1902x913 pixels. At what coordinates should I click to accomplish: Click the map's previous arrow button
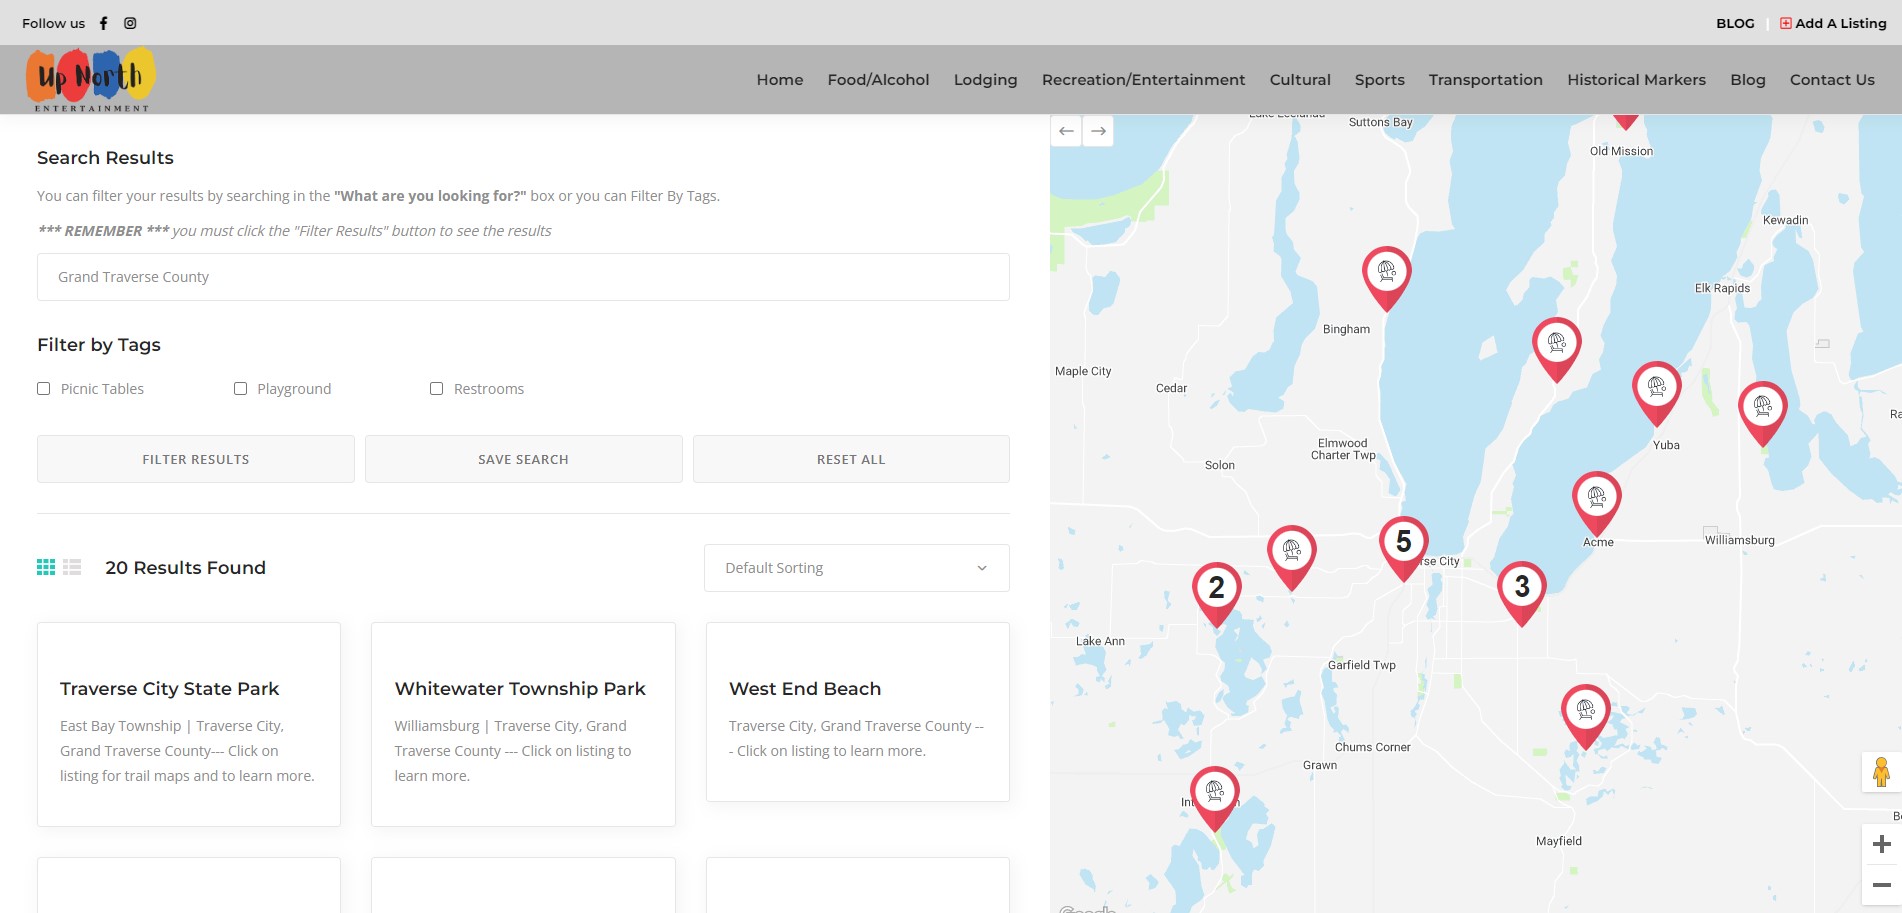tap(1066, 131)
